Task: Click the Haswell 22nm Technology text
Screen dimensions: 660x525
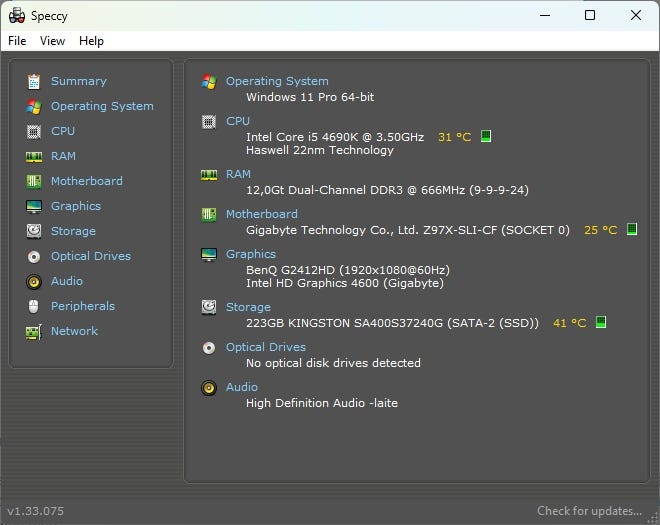Action: coord(320,150)
